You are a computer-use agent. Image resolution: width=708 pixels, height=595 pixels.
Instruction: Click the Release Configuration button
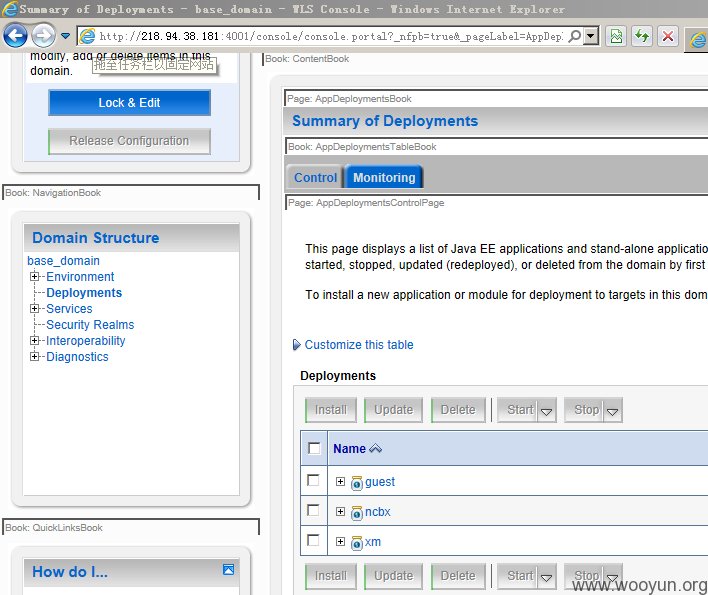coord(129,141)
